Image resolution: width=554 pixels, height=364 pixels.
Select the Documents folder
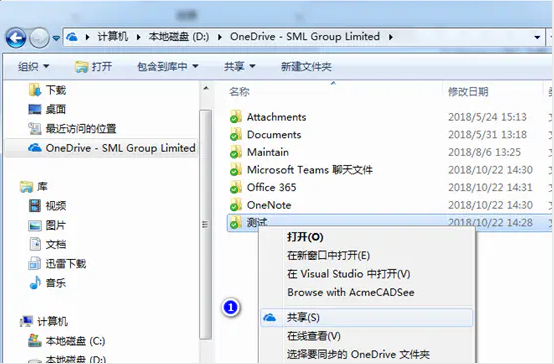(x=274, y=135)
